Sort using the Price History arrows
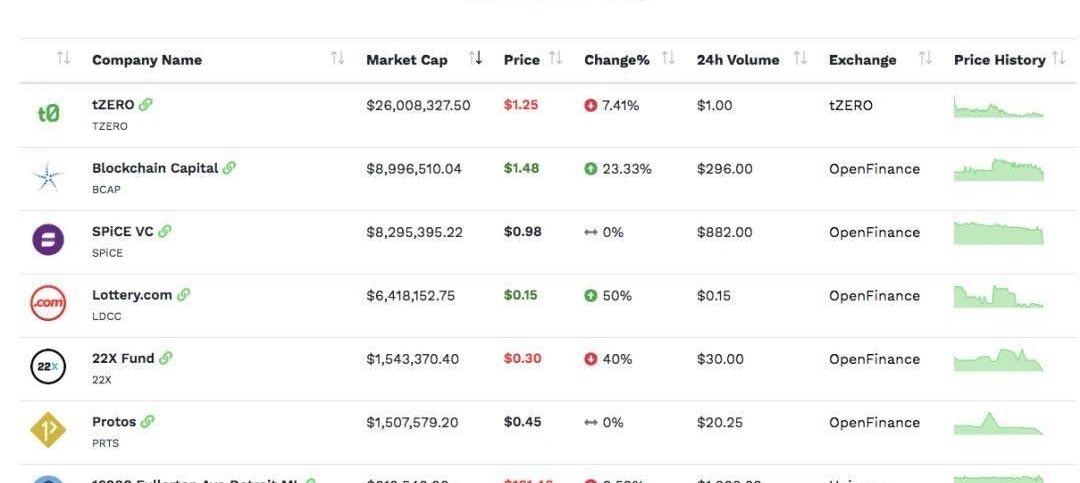The image size is (1080, 483). coord(1059,59)
